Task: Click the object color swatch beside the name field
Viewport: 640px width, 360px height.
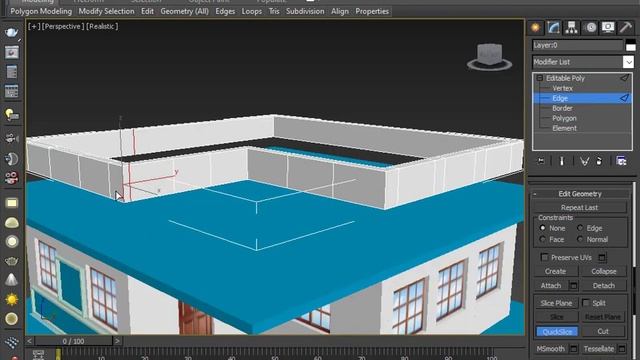Action: [631, 45]
